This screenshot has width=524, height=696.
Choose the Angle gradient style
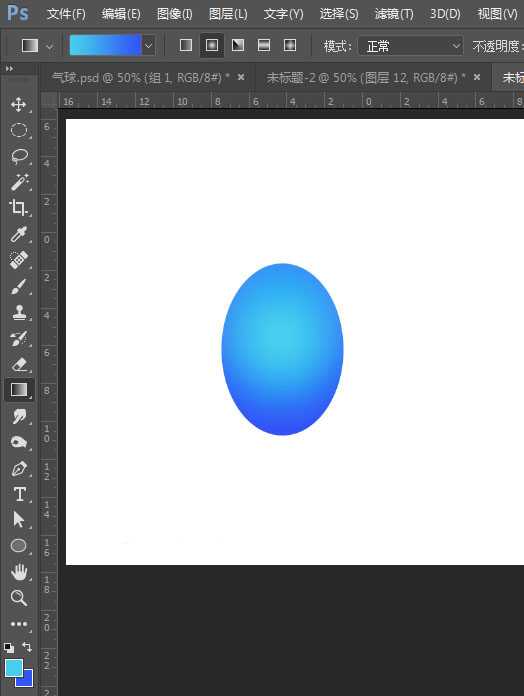(x=238, y=45)
